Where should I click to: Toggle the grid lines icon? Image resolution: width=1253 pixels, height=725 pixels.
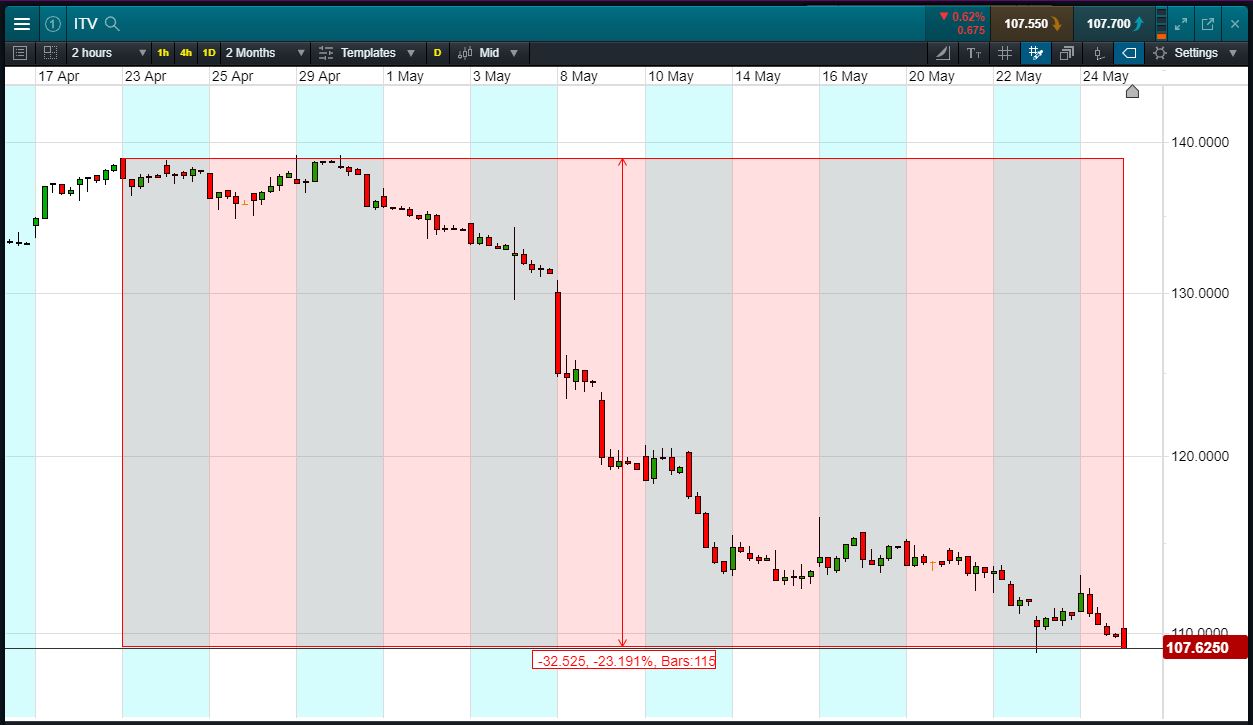(1005, 53)
